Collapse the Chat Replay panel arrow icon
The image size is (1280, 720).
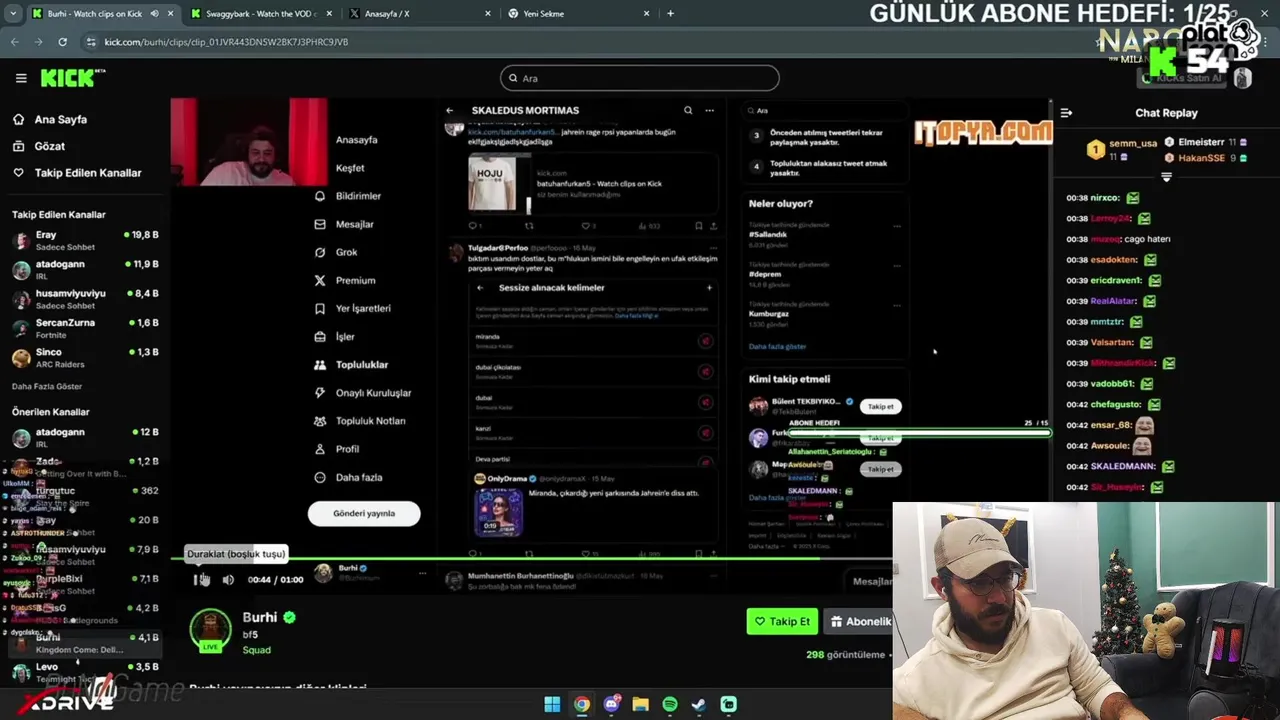click(x=1066, y=113)
